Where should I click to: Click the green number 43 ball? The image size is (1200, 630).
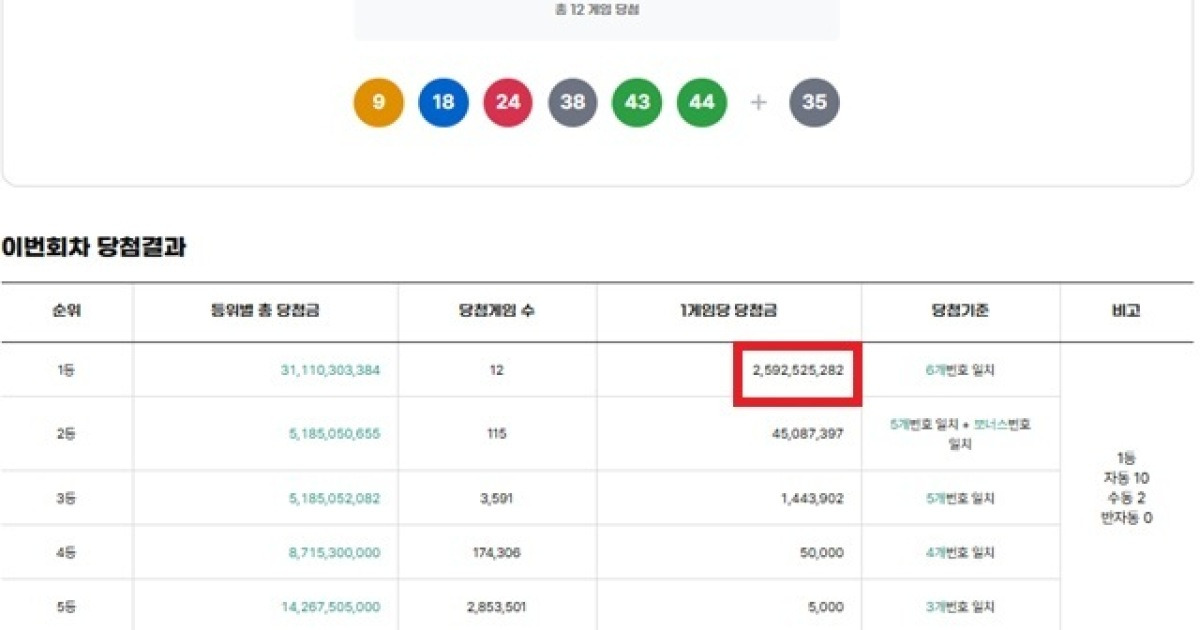point(637,102)
